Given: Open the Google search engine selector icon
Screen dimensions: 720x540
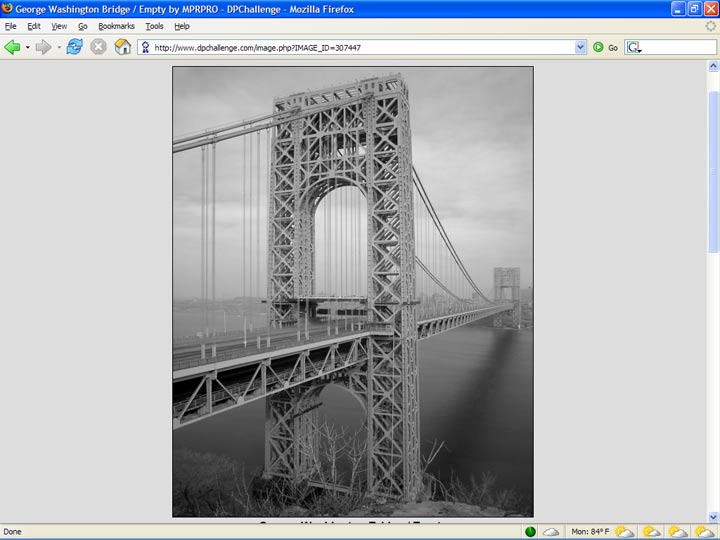Looking at the screenshot, I should (634, 47).
